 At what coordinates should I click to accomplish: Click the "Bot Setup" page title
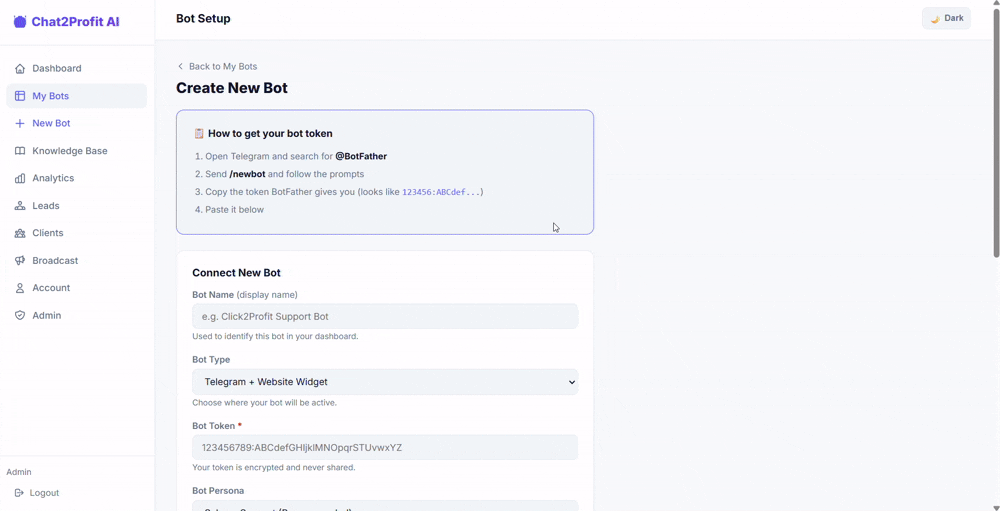click(x=203, y=19)
